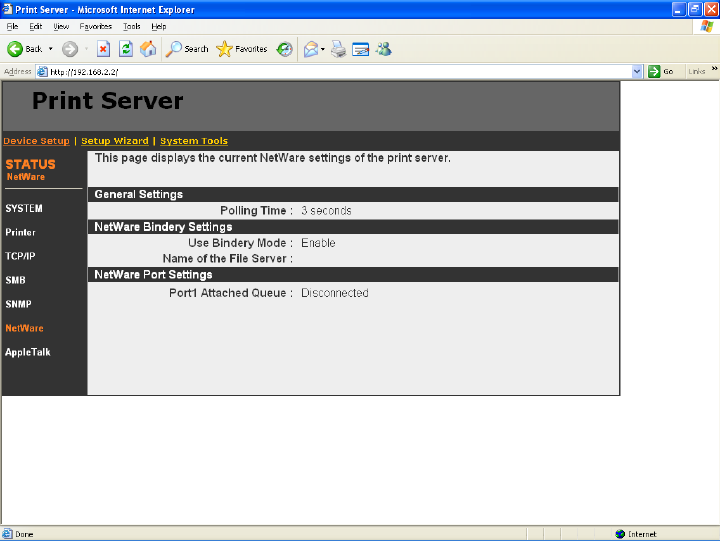The image size is (720, 541).
Task: Open the Tools menu
Action: [x=132, y=26]
